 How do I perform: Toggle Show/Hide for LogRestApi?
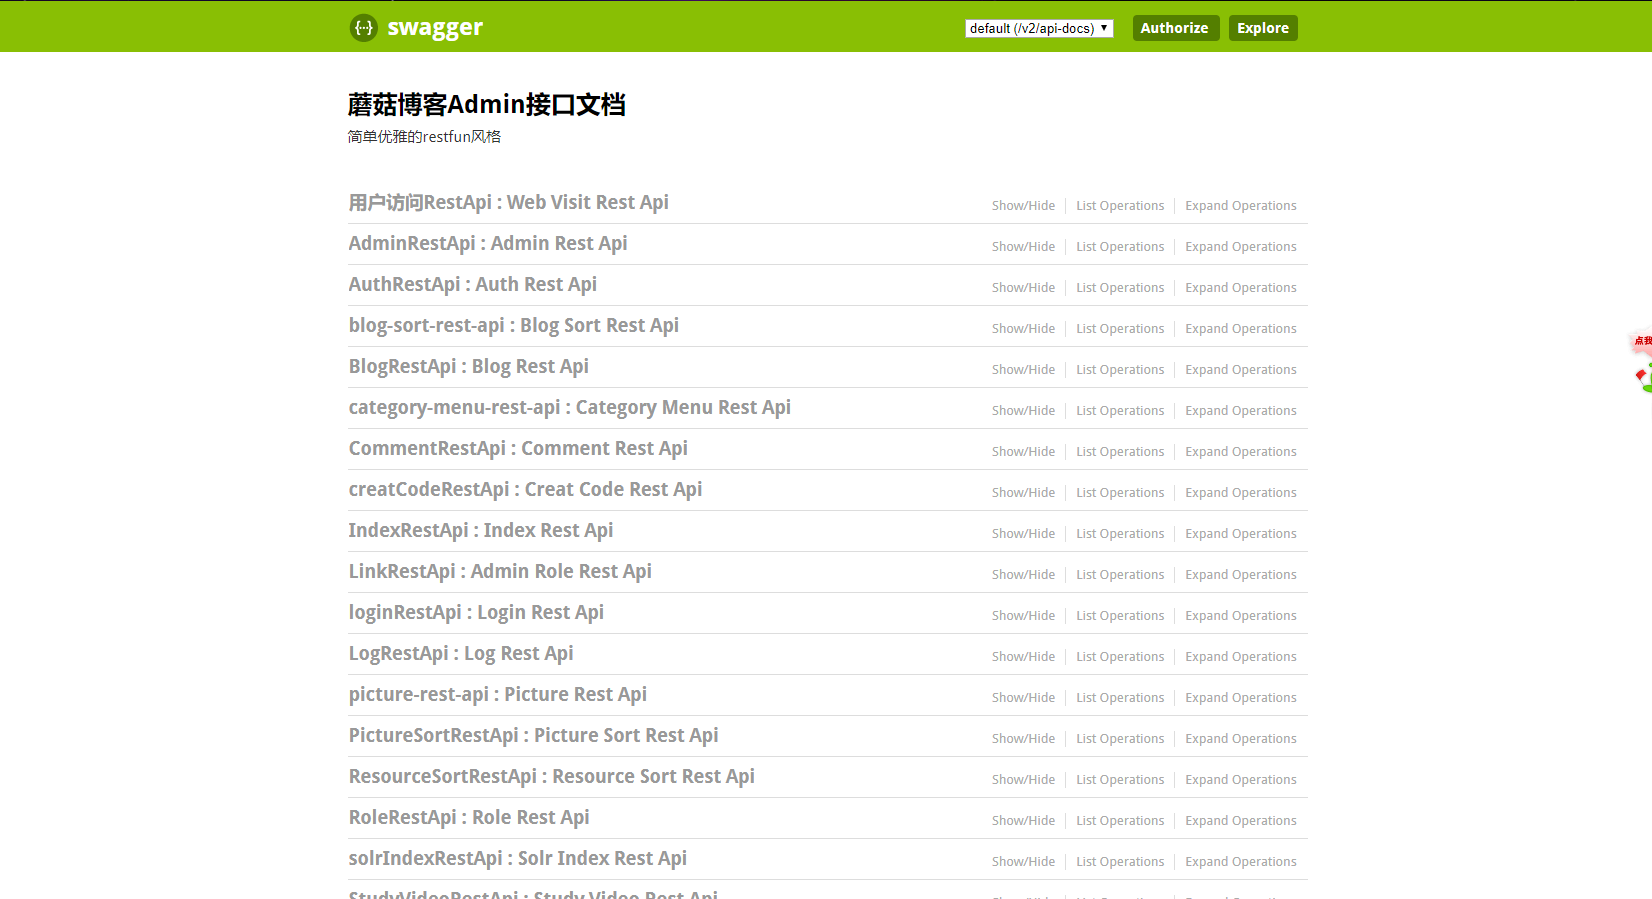pos(1023,657)
